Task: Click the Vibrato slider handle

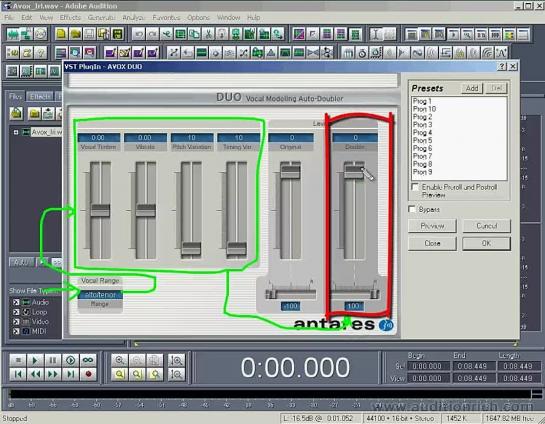Action: coord(146,210)
